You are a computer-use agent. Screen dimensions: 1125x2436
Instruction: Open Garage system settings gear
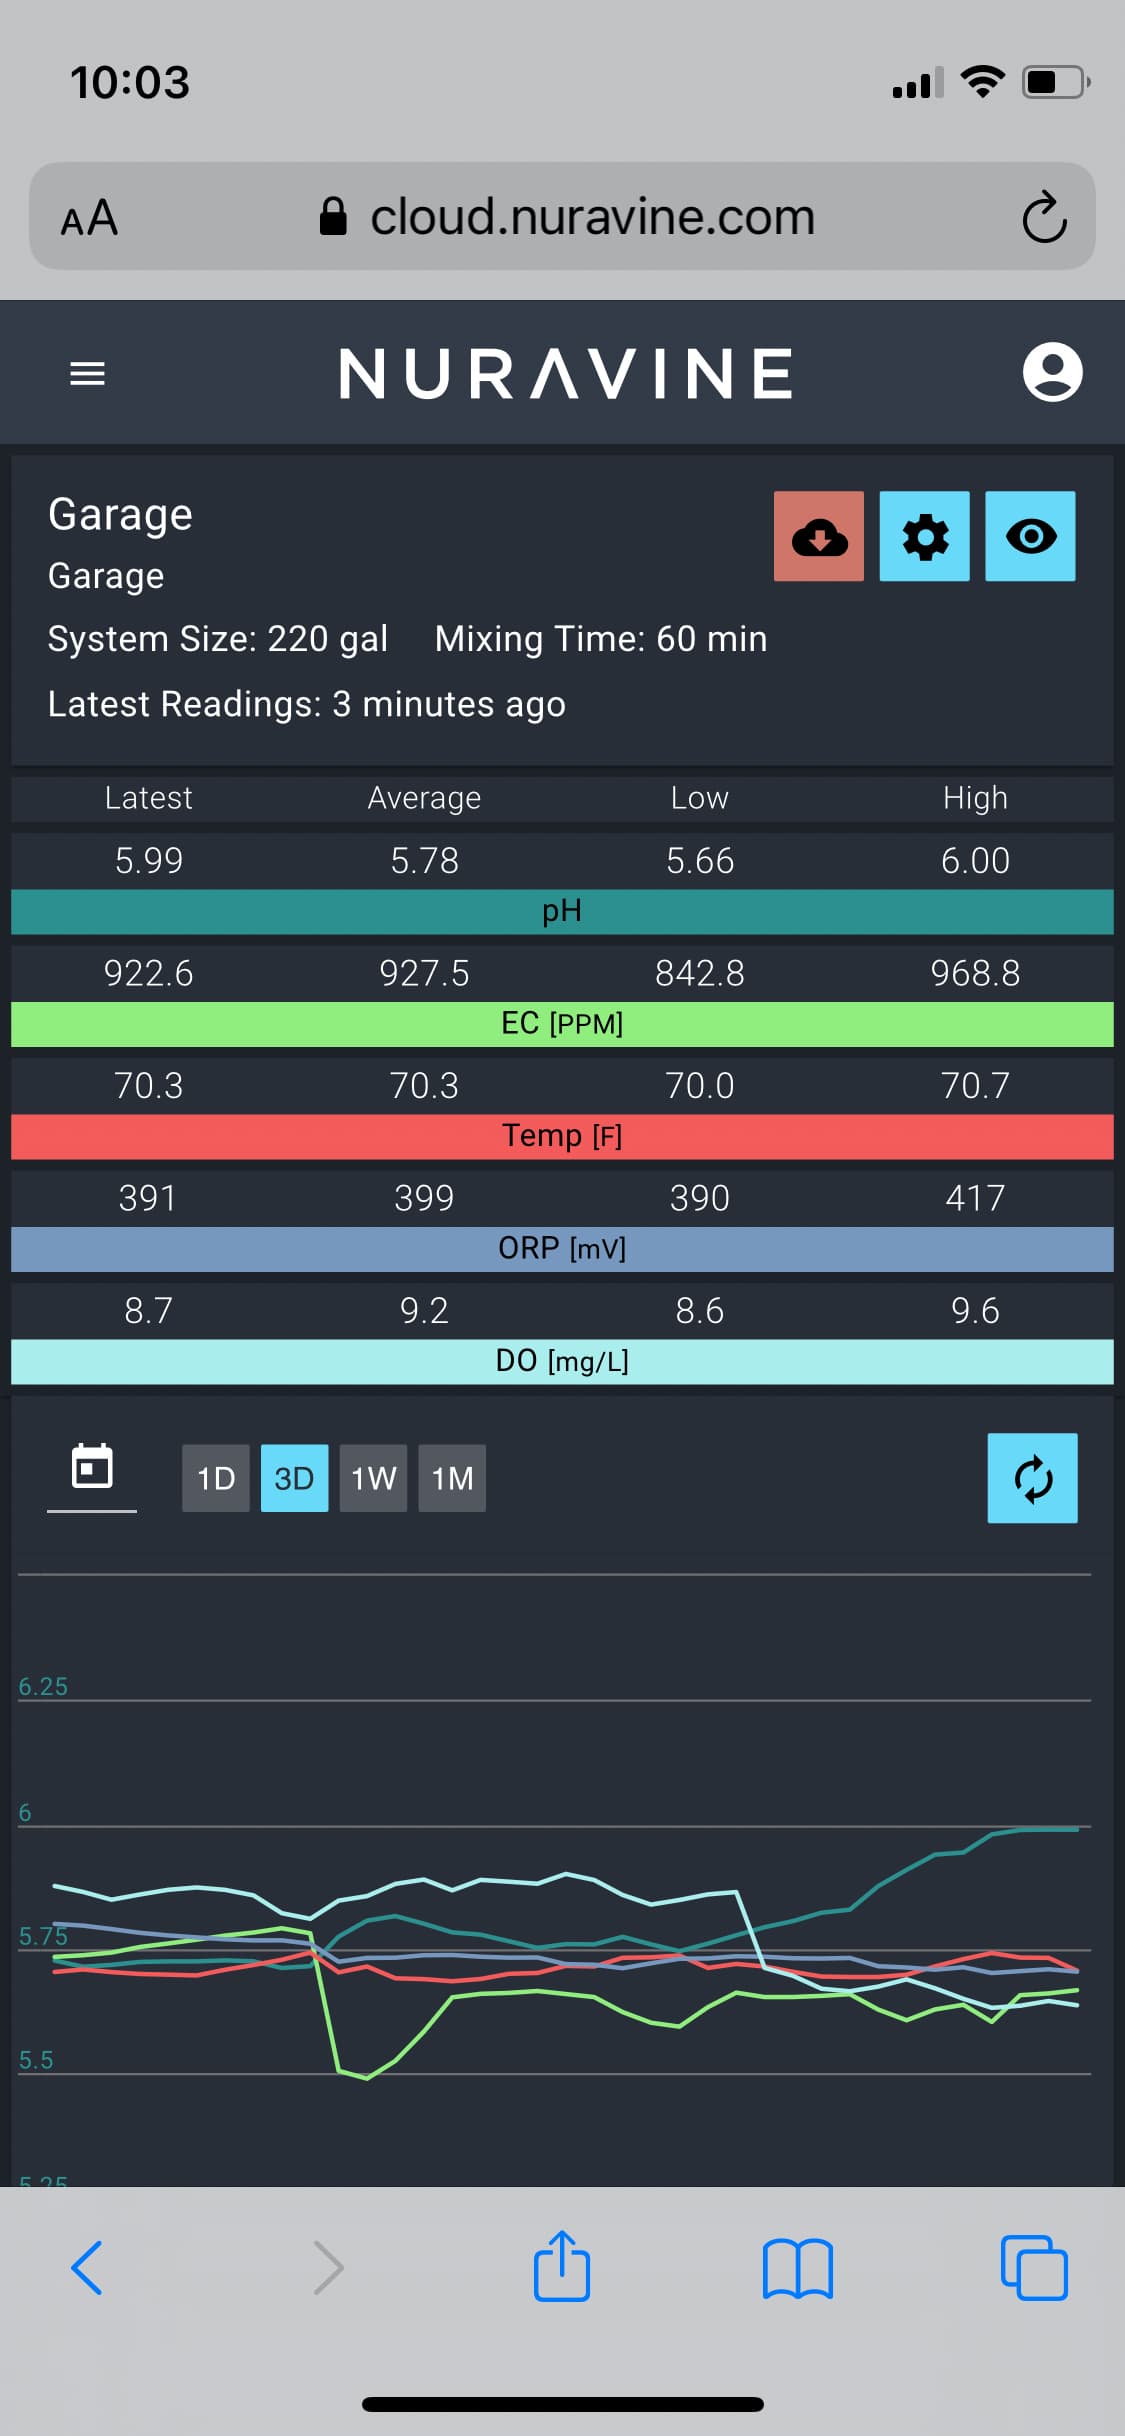click(924, 536)
